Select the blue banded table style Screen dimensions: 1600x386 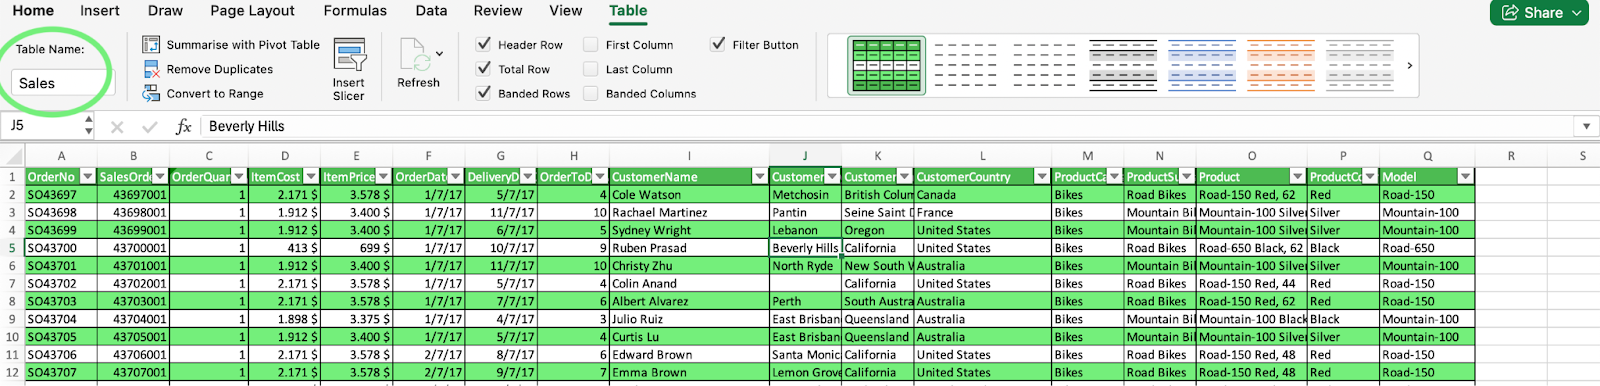click(1202, 66)
